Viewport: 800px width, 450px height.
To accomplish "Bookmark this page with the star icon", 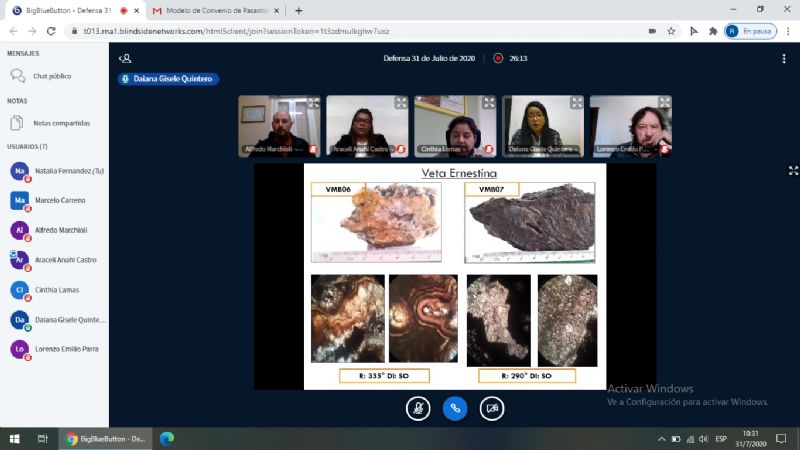I will coord(670,31).
